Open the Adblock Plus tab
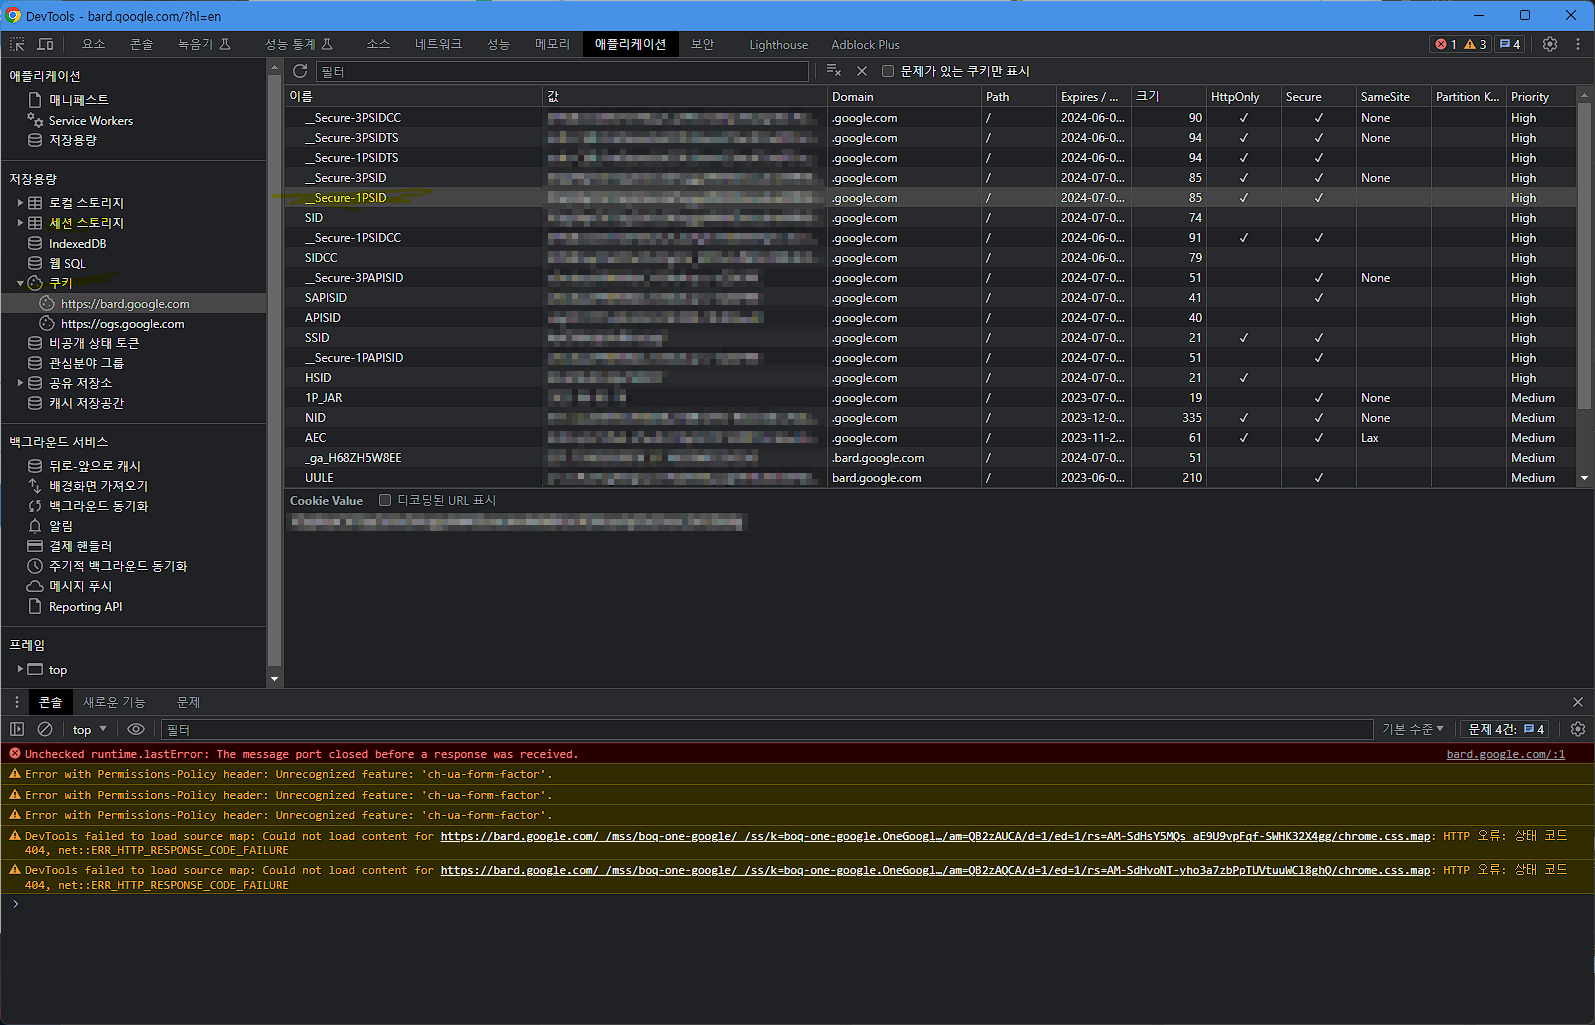The width and height of the screenshot is (1595, 1025). click(x=865, y=44)
